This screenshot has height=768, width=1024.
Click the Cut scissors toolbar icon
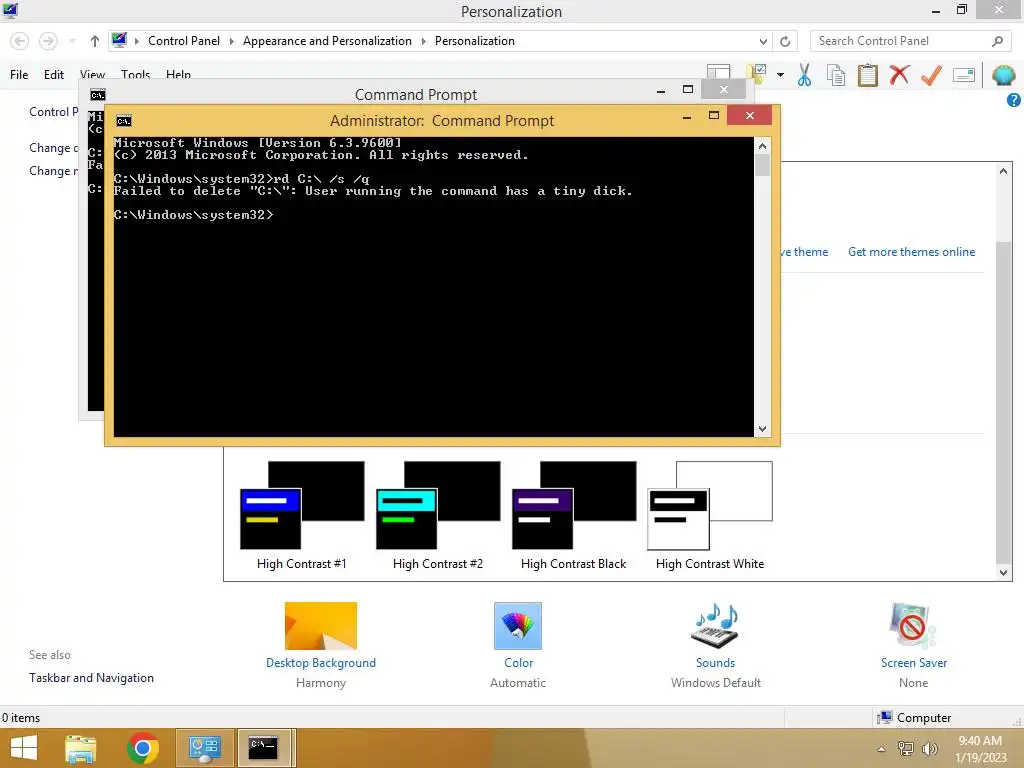pyautogui.click(x=804, y=75)
